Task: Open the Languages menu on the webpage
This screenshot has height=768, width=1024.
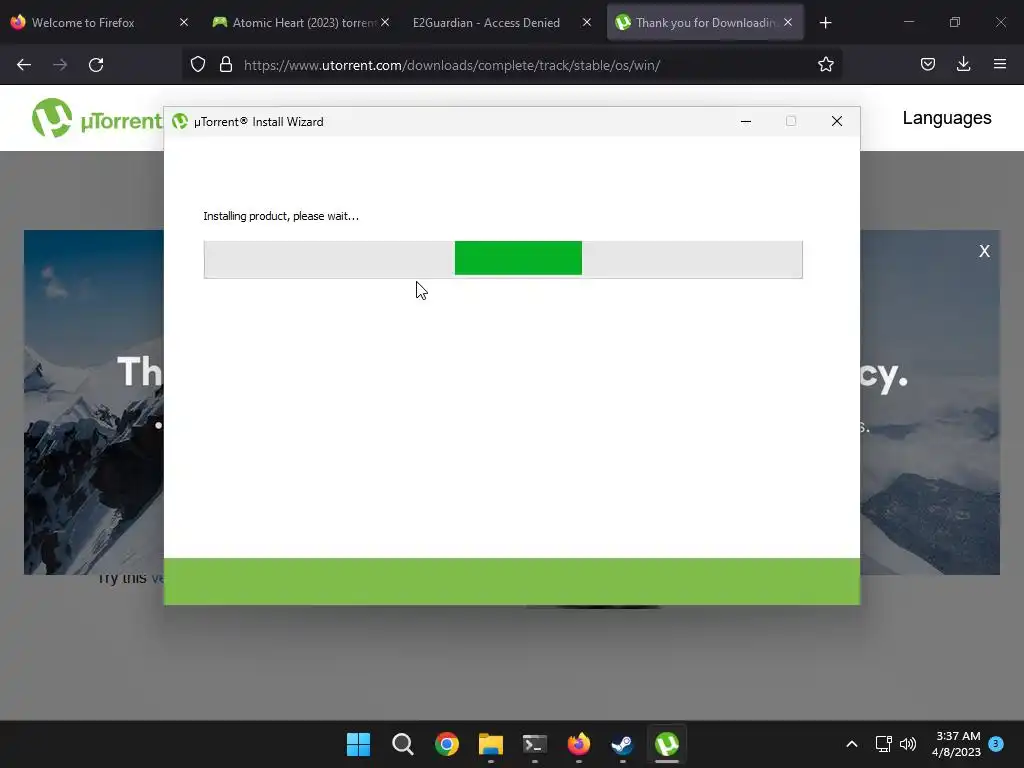Action: (x=947, y=118)
